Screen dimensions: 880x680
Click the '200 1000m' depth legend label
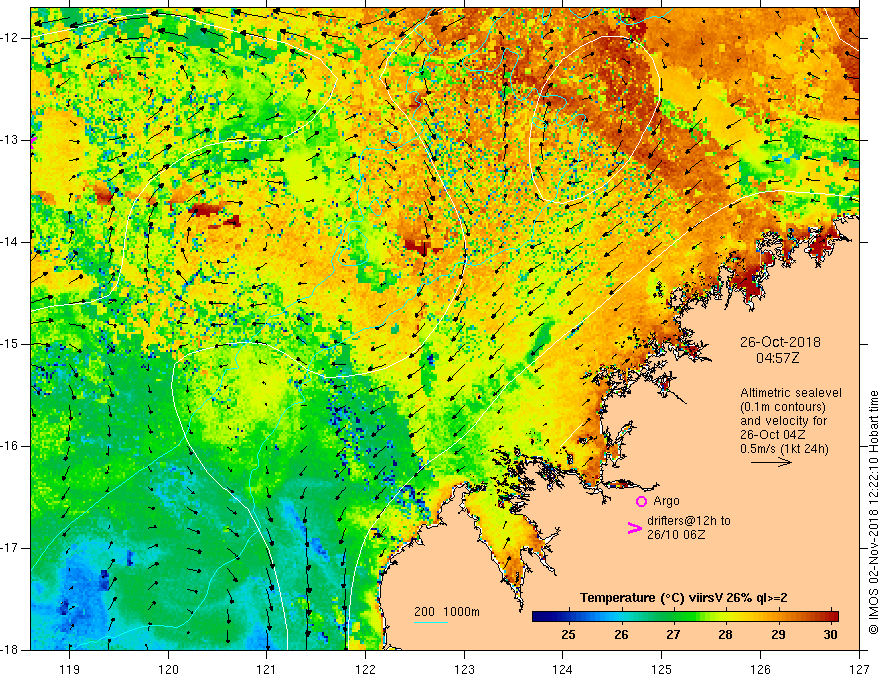click(x=447, y=612)
